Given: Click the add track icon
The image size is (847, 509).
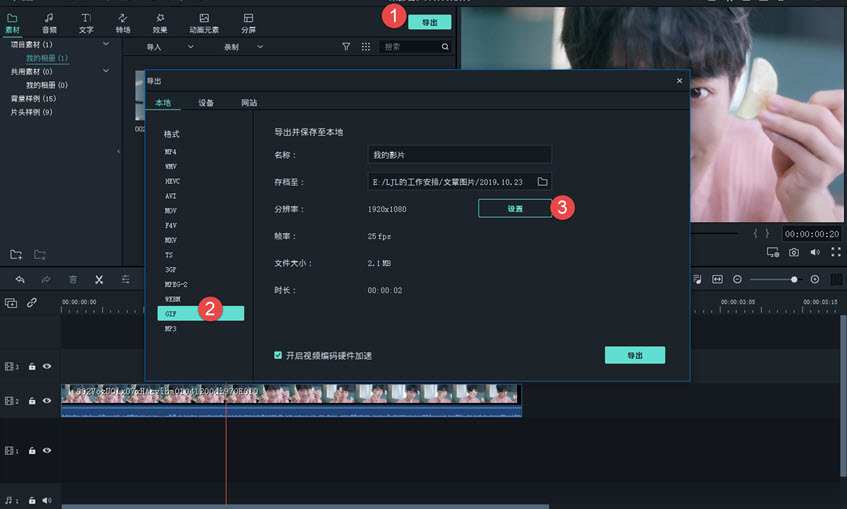Looking at the screenshot, I should coord(11,303).
